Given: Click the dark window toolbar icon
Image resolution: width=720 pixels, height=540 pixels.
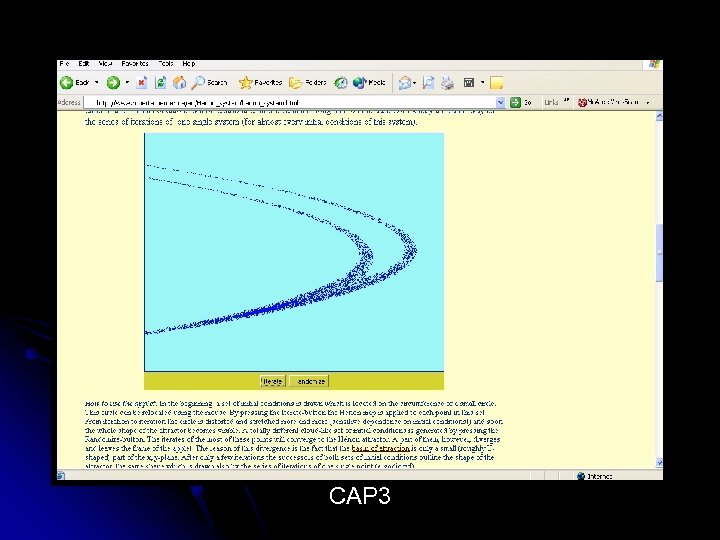Looking at the screenshot, I should (469, 83).
